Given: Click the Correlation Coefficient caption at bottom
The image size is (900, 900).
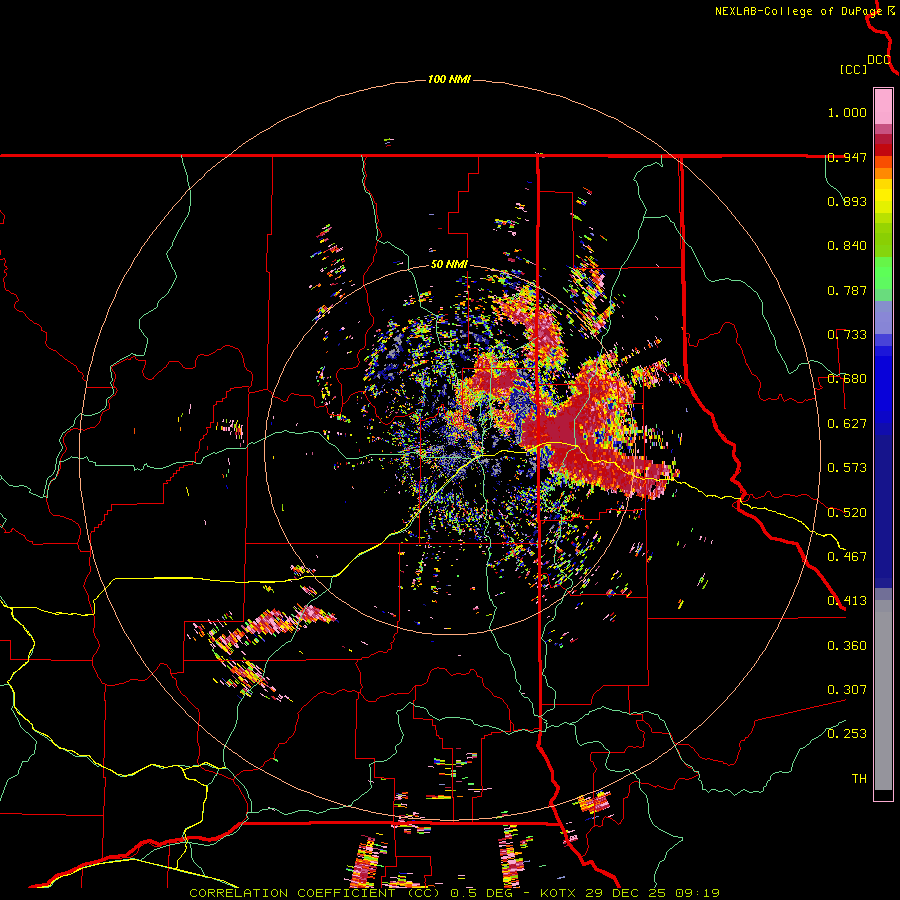Looking at the screenshot, I should pos(454,893).
